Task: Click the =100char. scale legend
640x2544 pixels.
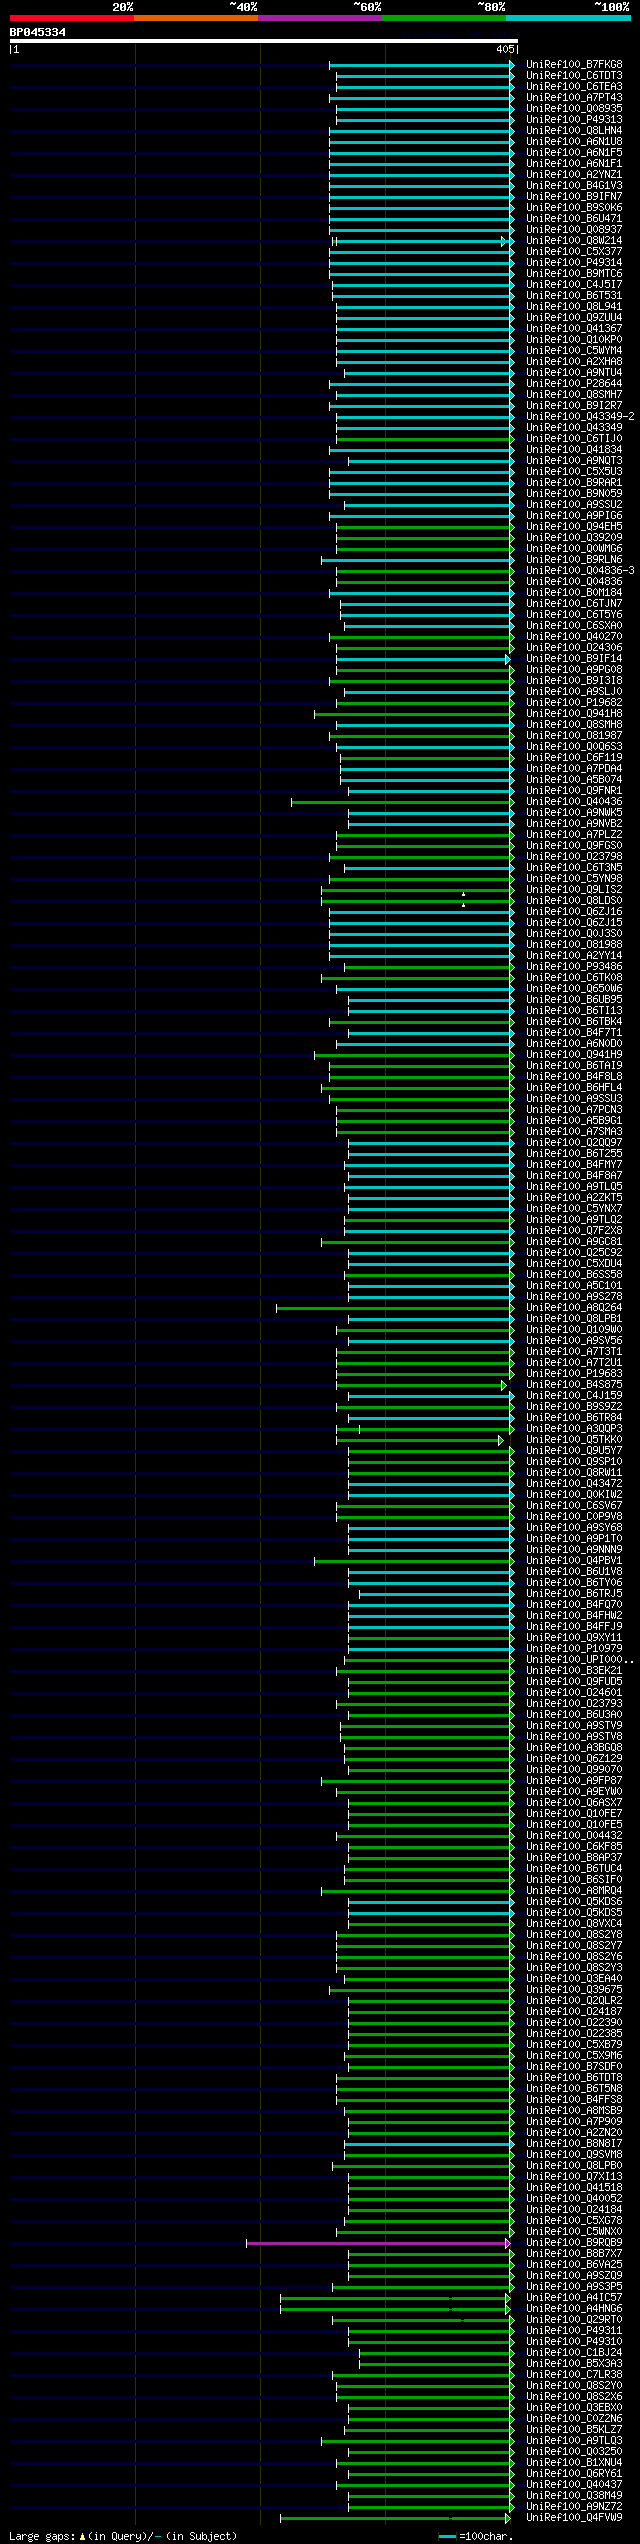Action: tap(476, 2536)
